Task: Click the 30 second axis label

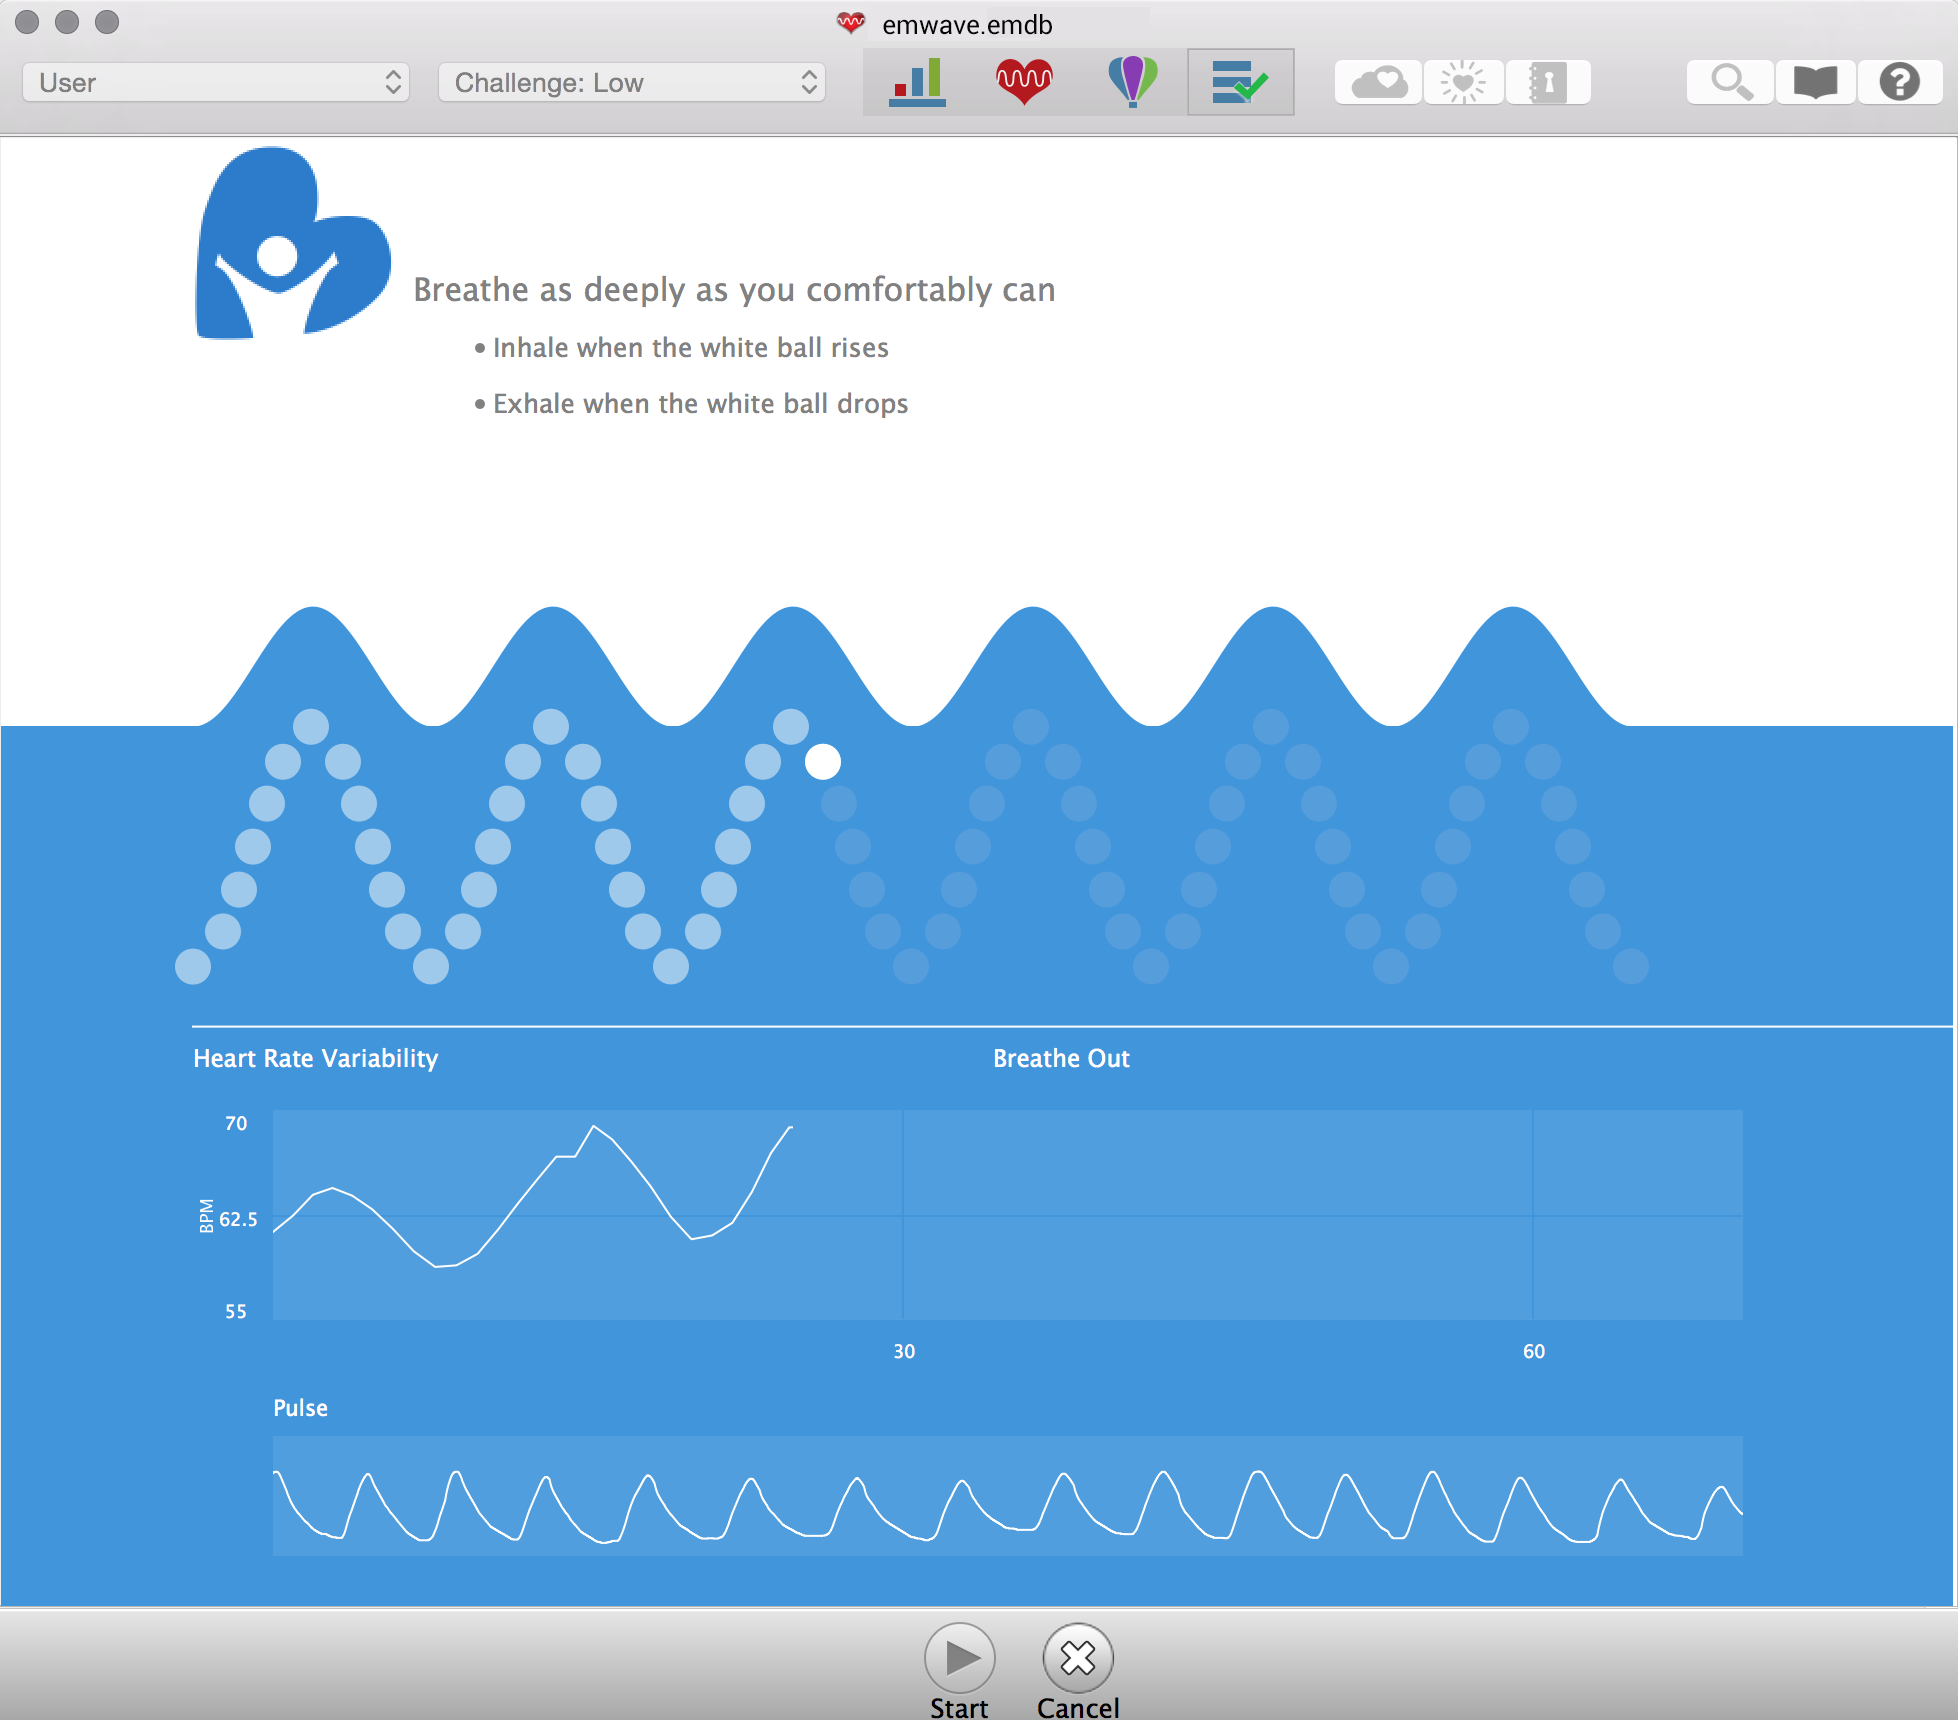Action: (x=904, y=1352)
